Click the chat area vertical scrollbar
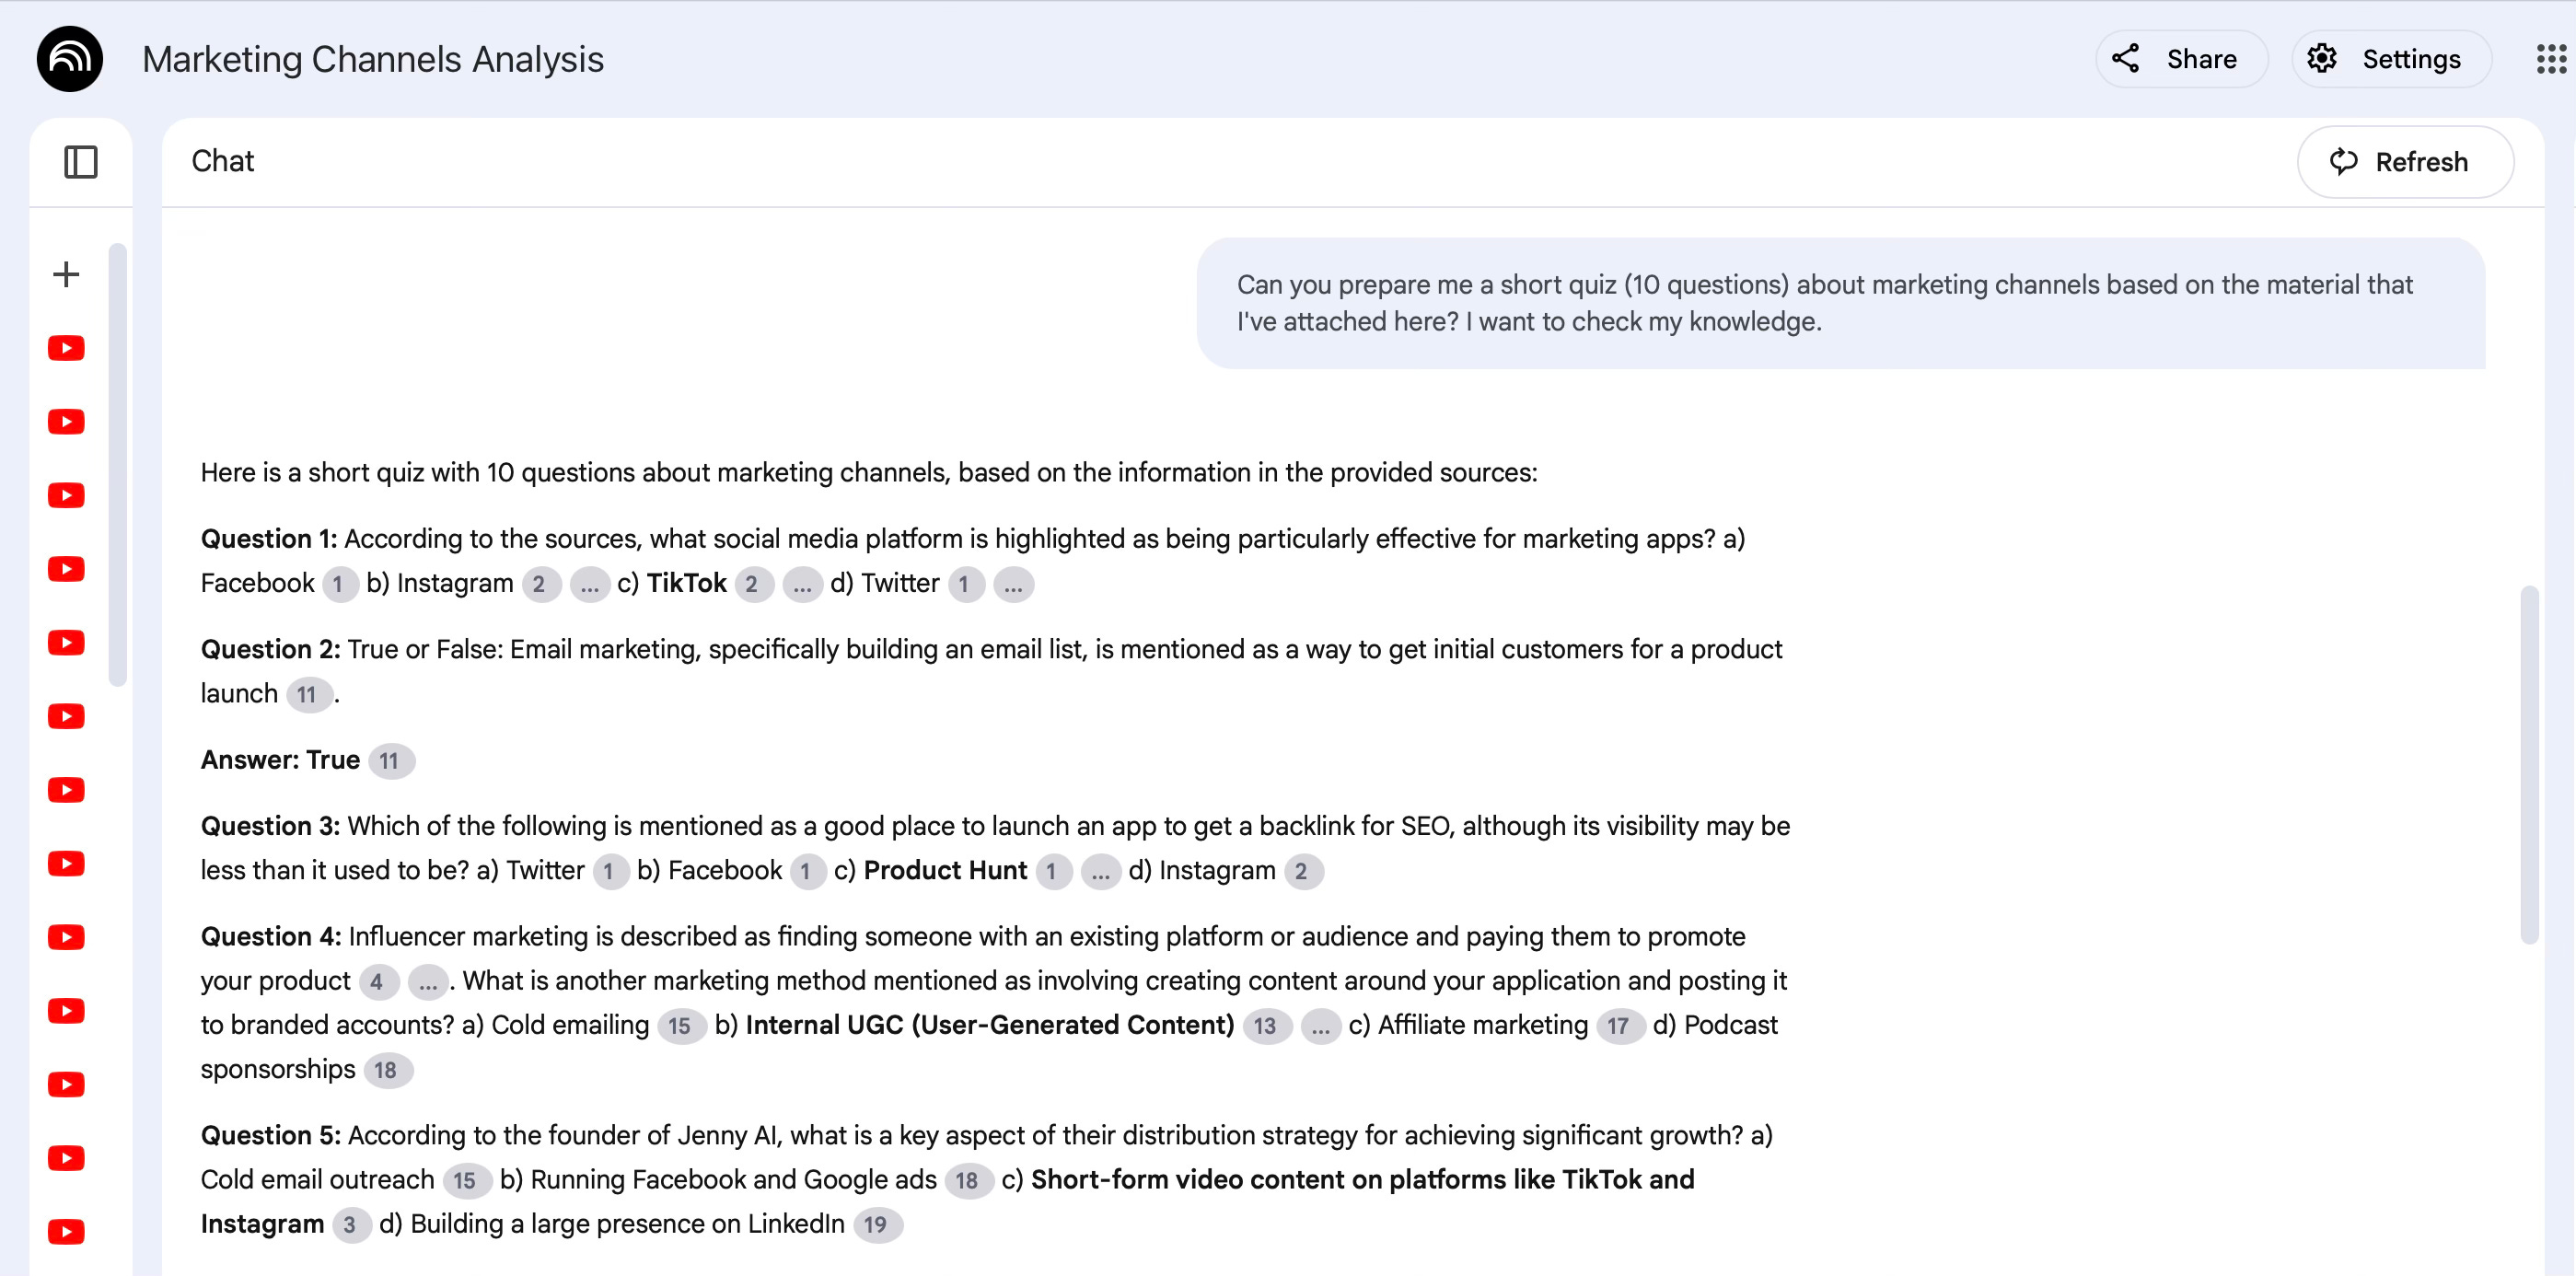 2529,764
